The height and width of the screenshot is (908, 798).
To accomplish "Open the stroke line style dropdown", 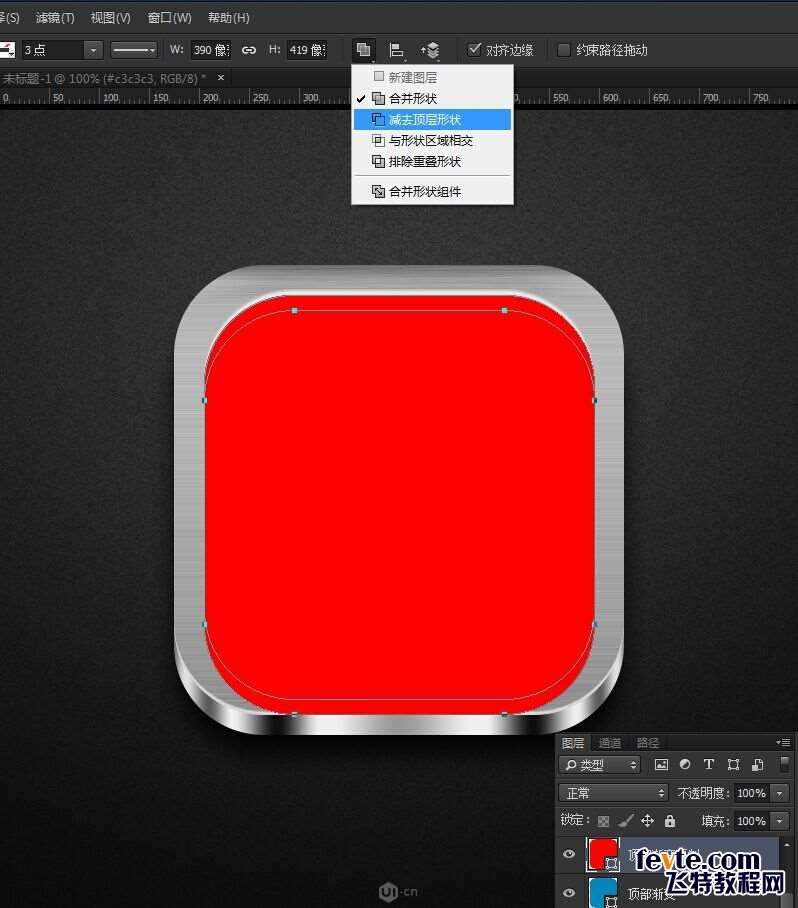I will pos(134,50).
